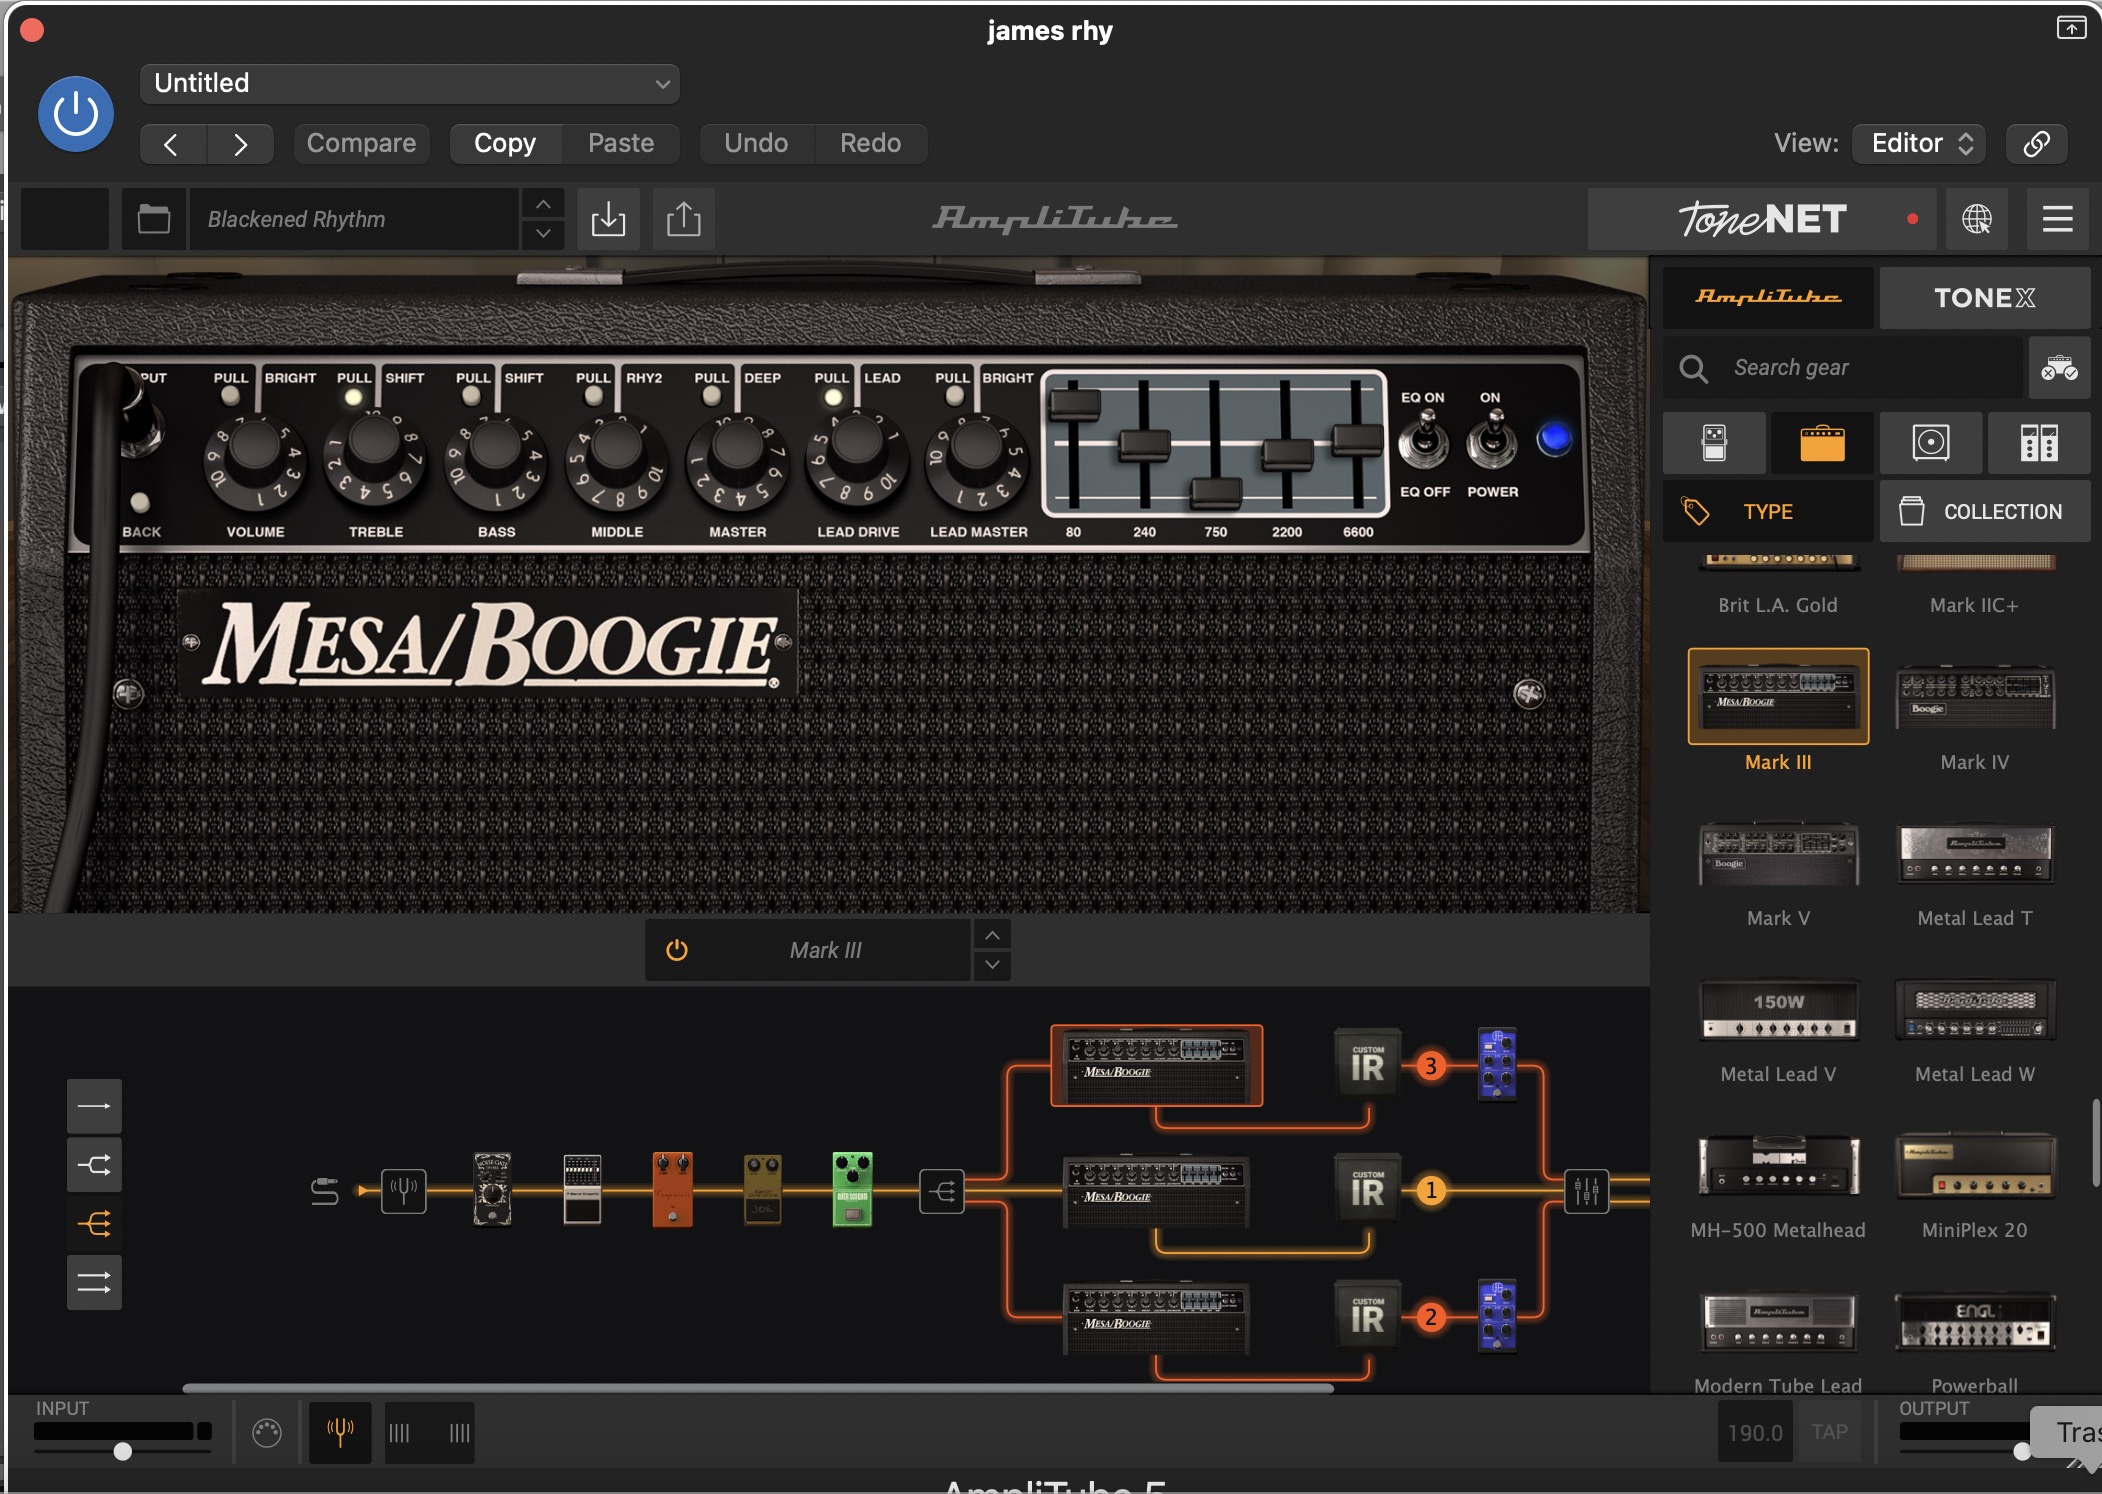
Task: Click the tuner block in signal chain
Action: click(x=404, y=1190)
